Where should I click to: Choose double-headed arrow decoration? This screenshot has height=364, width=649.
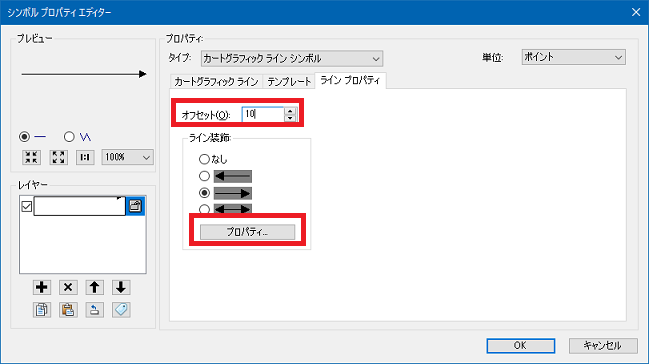(204, 209)
